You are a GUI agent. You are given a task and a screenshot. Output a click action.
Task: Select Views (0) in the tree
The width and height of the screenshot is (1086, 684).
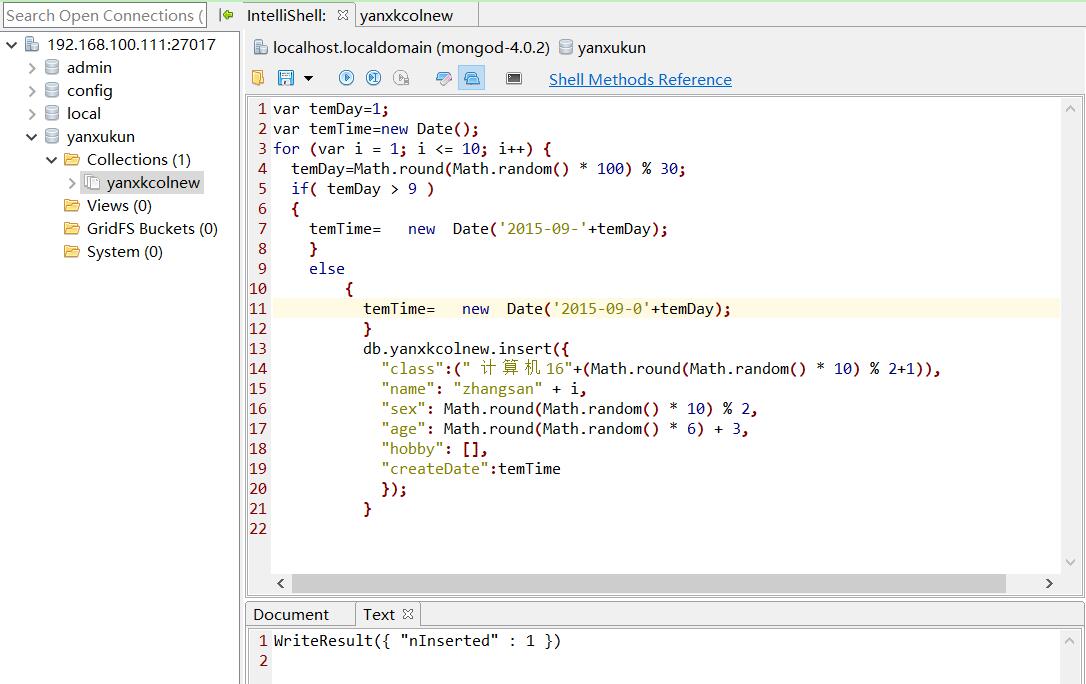pos(119,206)
